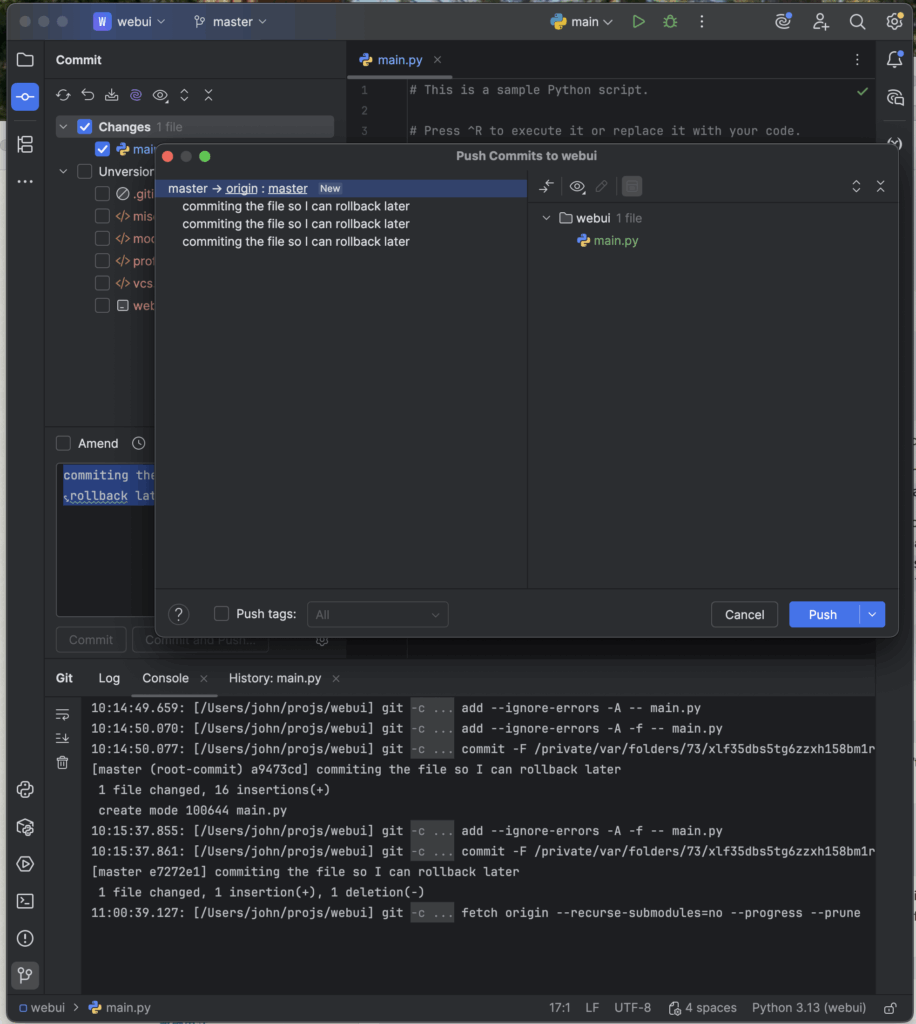
Task: Open the AI assistant spiral icon in the title bar
Action: [783, 22]
